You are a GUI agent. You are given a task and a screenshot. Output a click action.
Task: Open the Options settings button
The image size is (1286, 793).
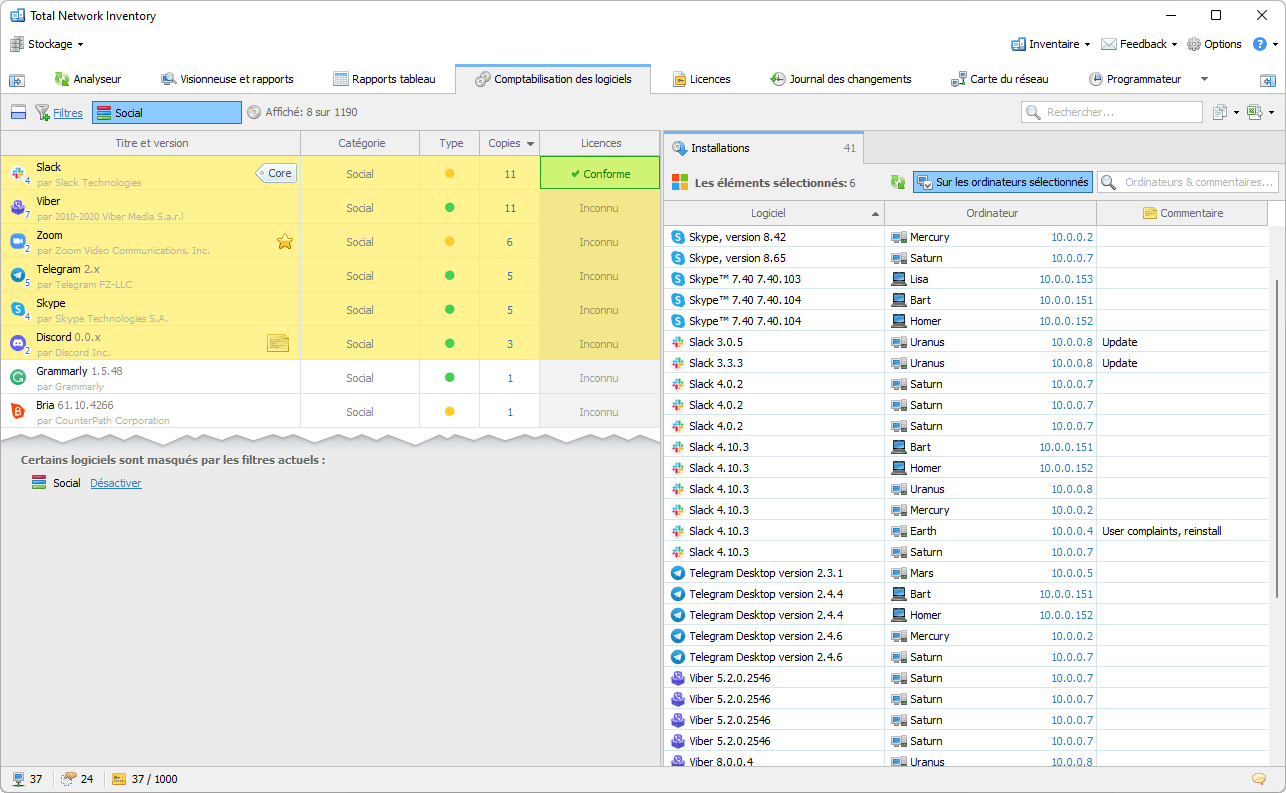1214,44
